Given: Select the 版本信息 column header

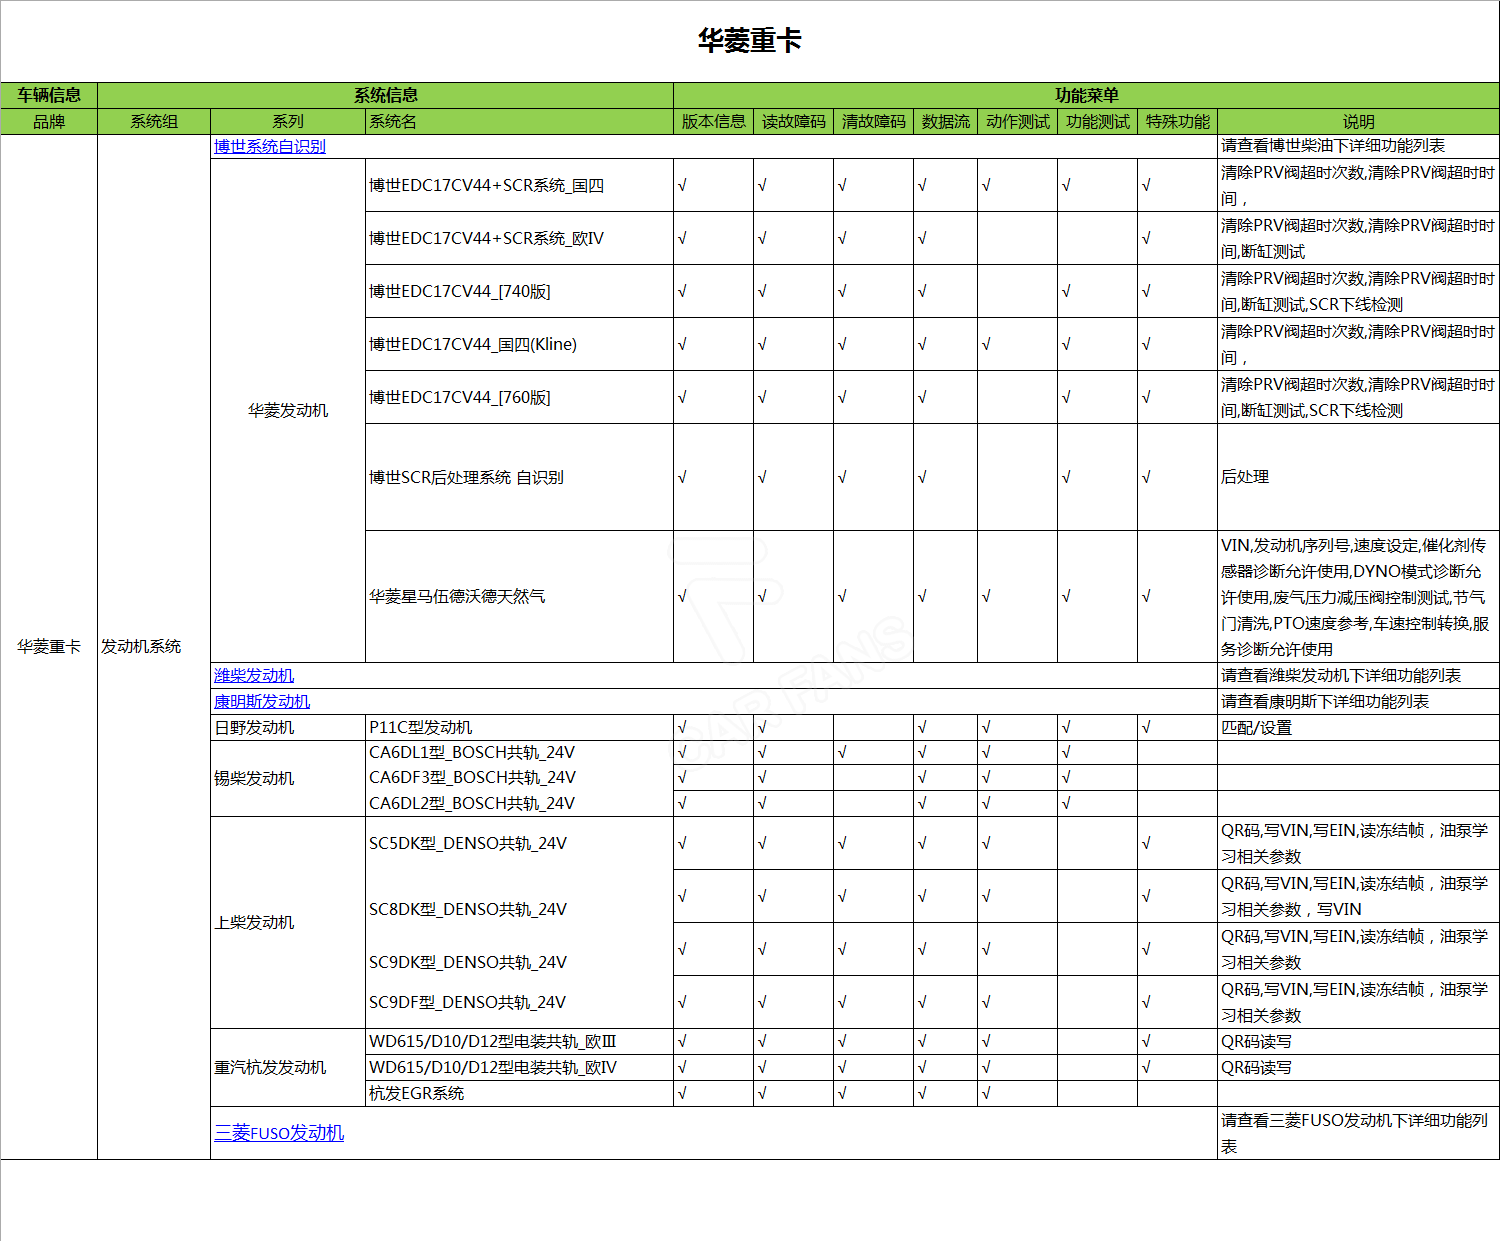Looking at the screenshot, I should point(714,121).
